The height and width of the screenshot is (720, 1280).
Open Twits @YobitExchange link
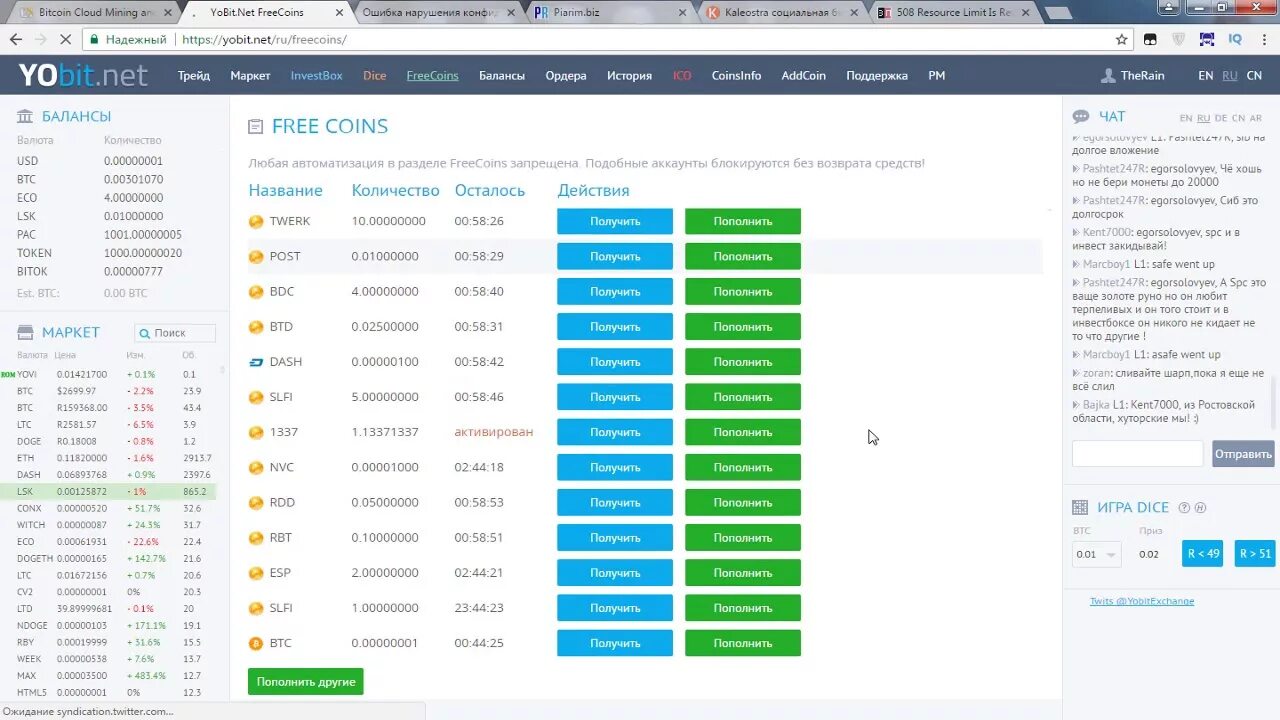1142,601
